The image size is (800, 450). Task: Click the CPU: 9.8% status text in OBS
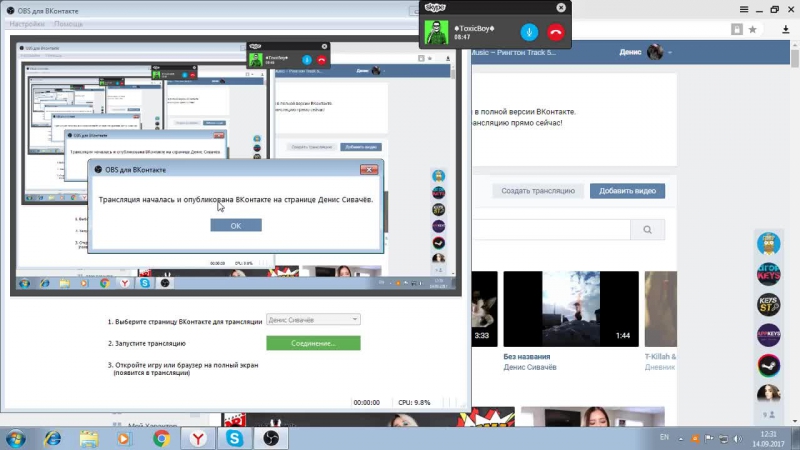tap(414, 403)
